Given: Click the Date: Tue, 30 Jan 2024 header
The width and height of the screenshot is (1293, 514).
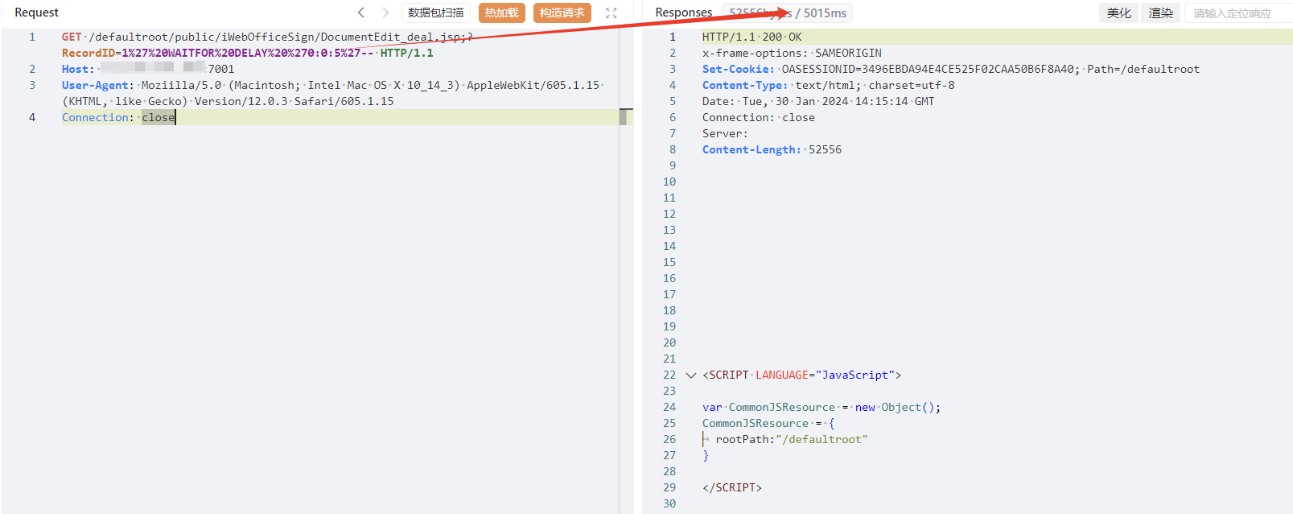Looking at the screenshot, I should pos(818,101).
